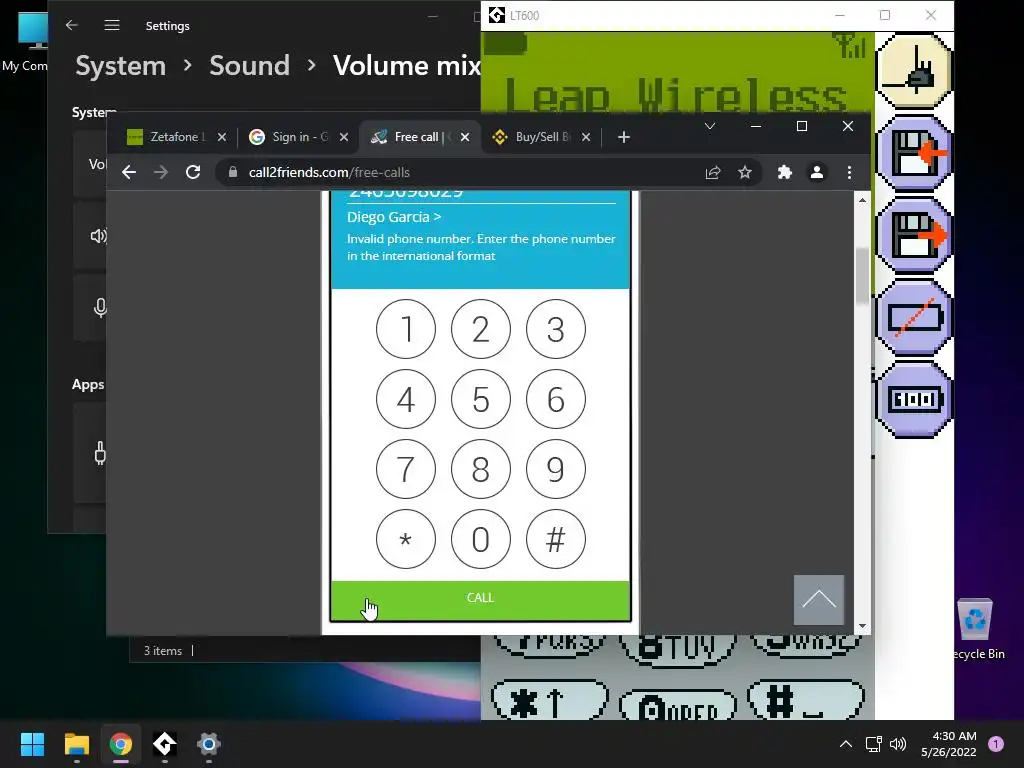The height and width of the screenshot is (768, 1024).
Task: Click the taskbar volume speaker icon
Action: pos(898,744)
